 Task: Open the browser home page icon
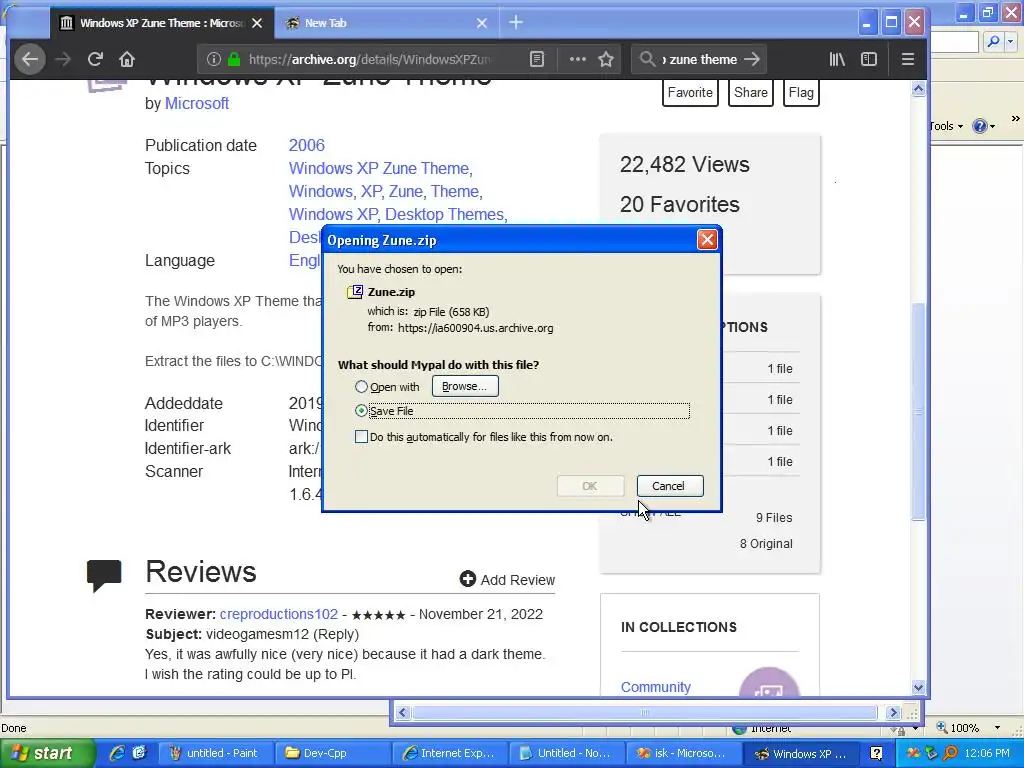pyautogui.click(x=127, y=59)
